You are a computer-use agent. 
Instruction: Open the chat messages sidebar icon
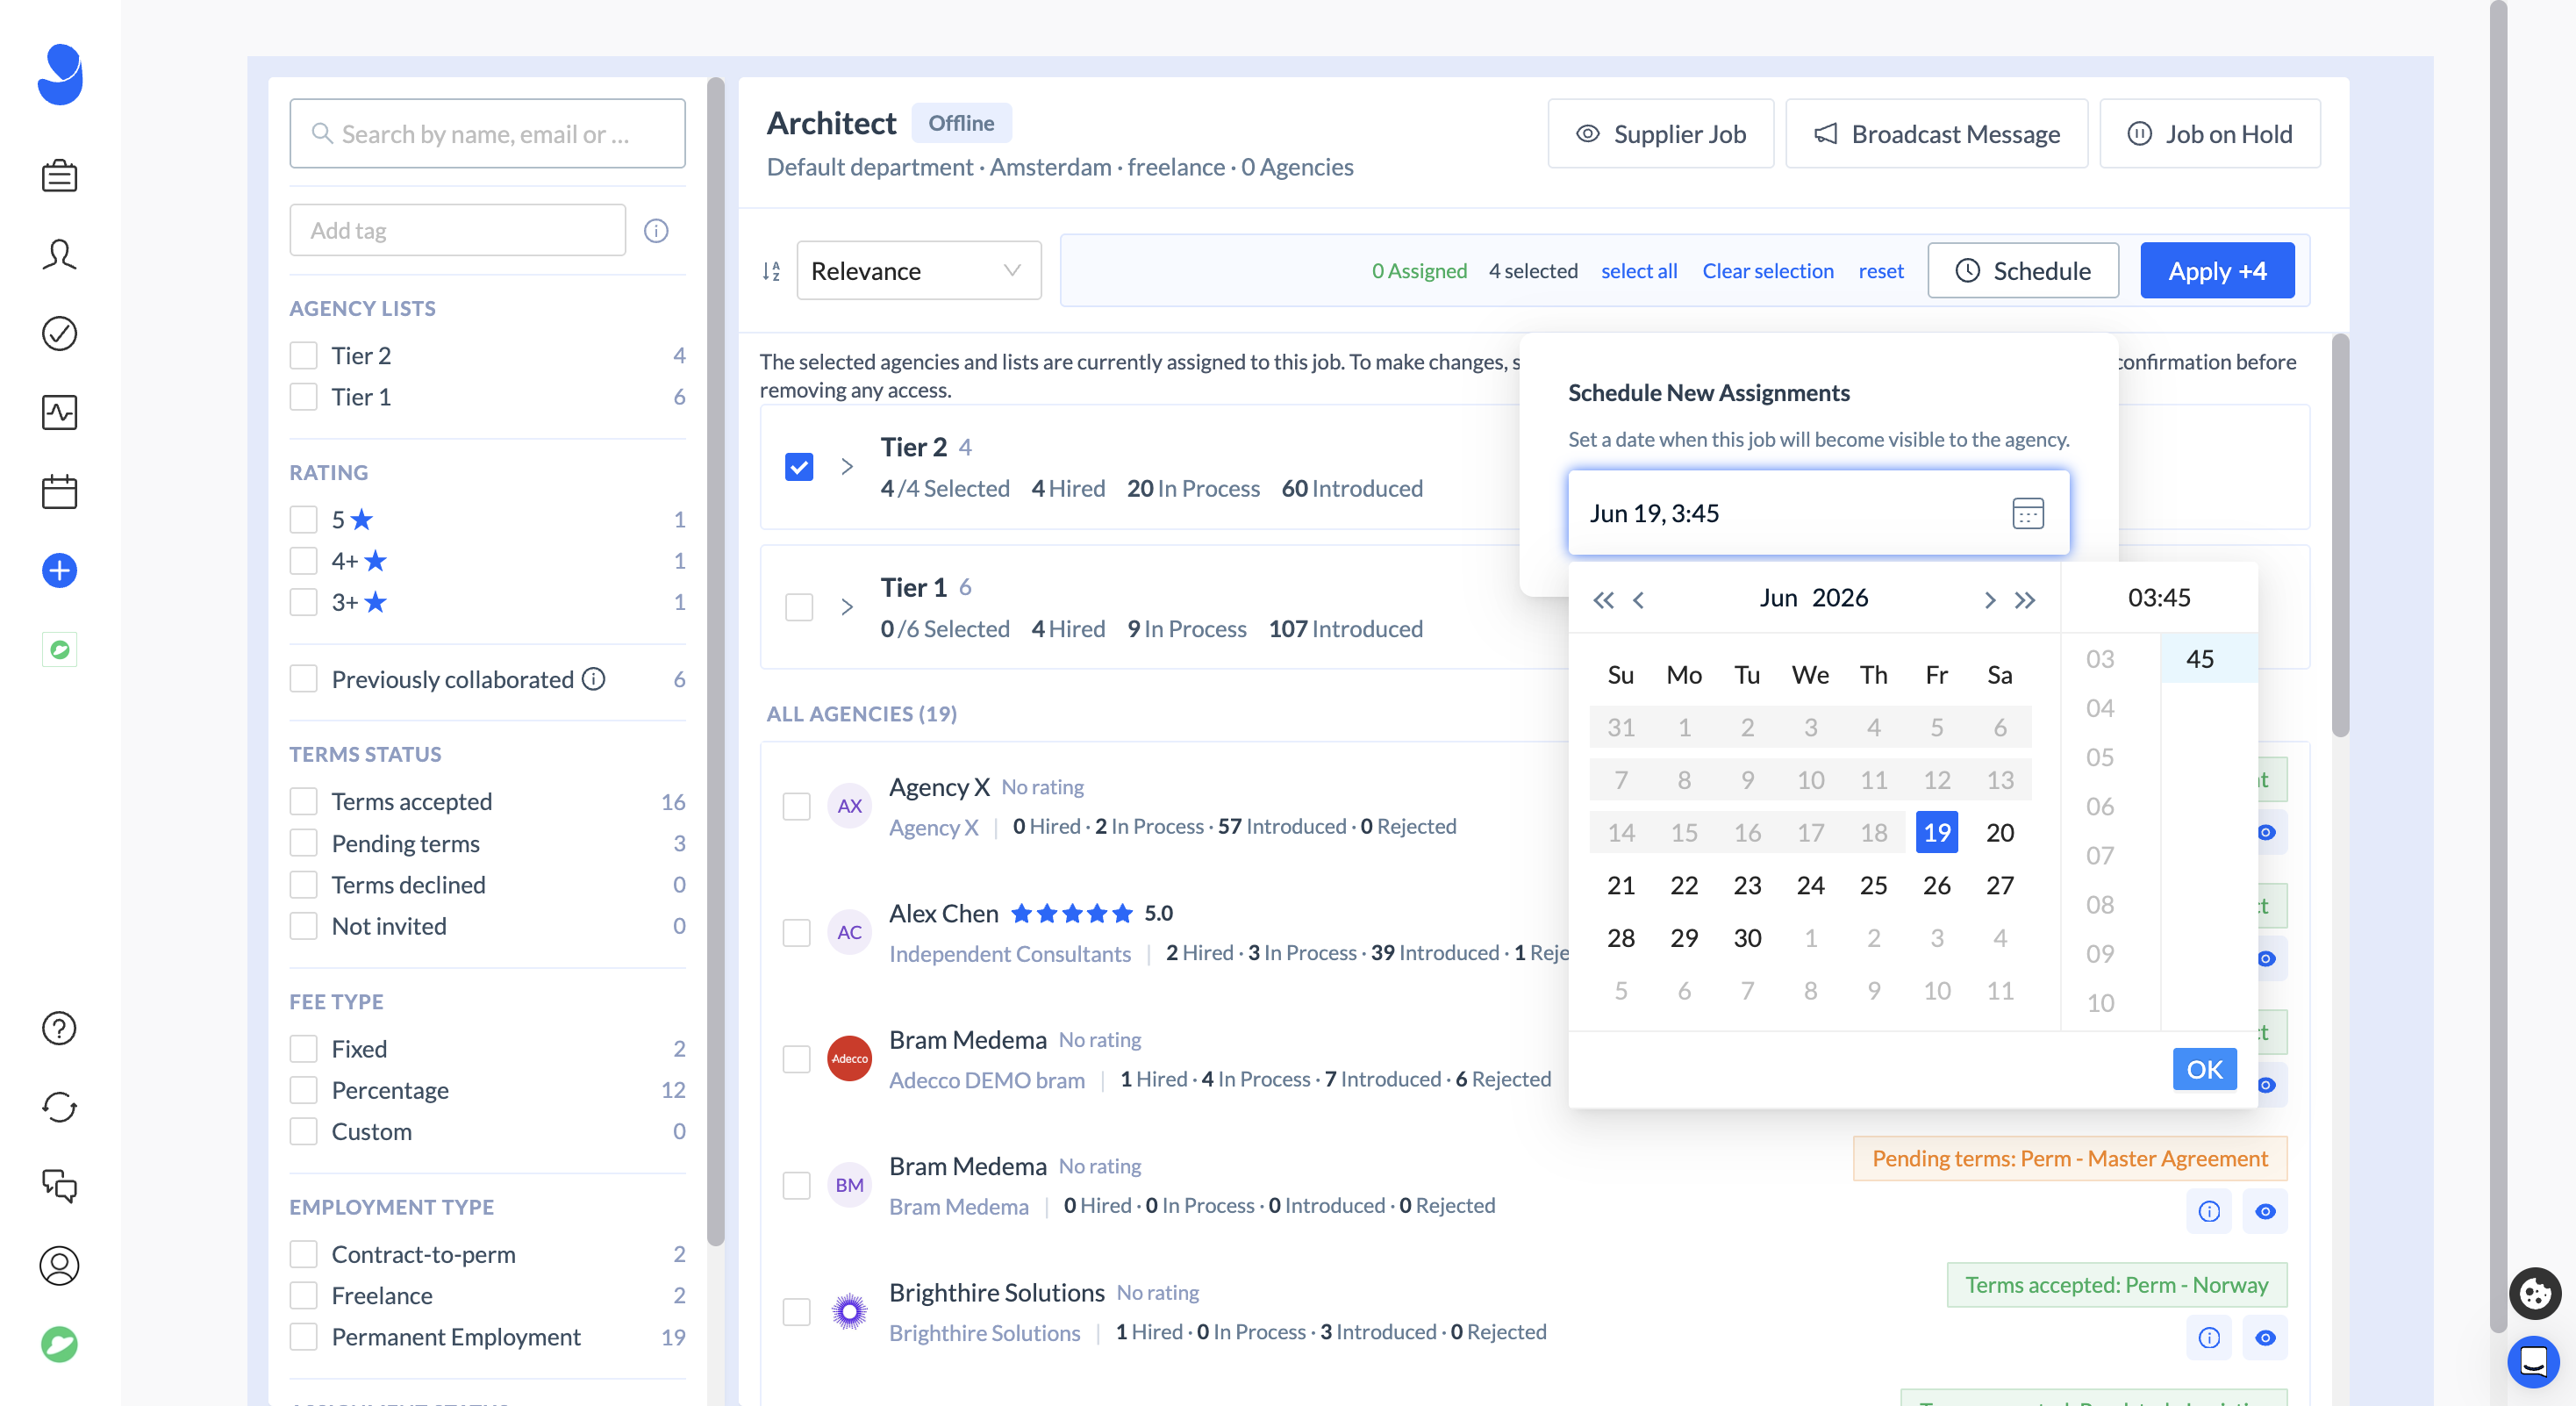(59, 1186)
